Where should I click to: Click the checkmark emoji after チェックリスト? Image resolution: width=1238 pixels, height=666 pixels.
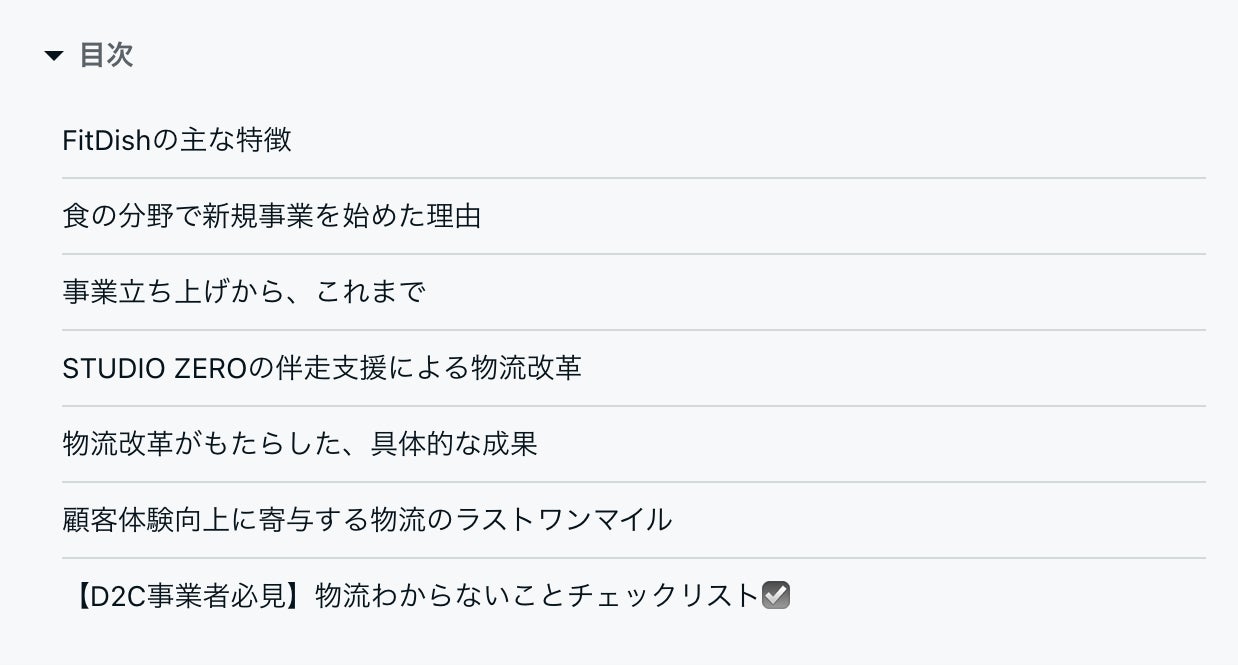click(776, 596)
